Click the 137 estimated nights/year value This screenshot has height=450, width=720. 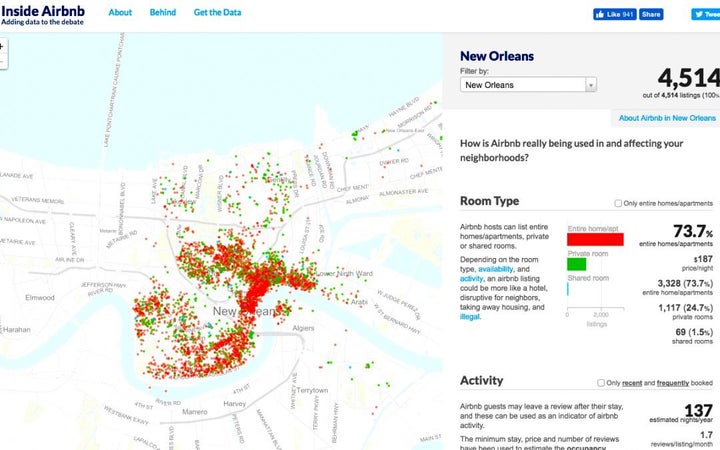[x=698, y=410]
